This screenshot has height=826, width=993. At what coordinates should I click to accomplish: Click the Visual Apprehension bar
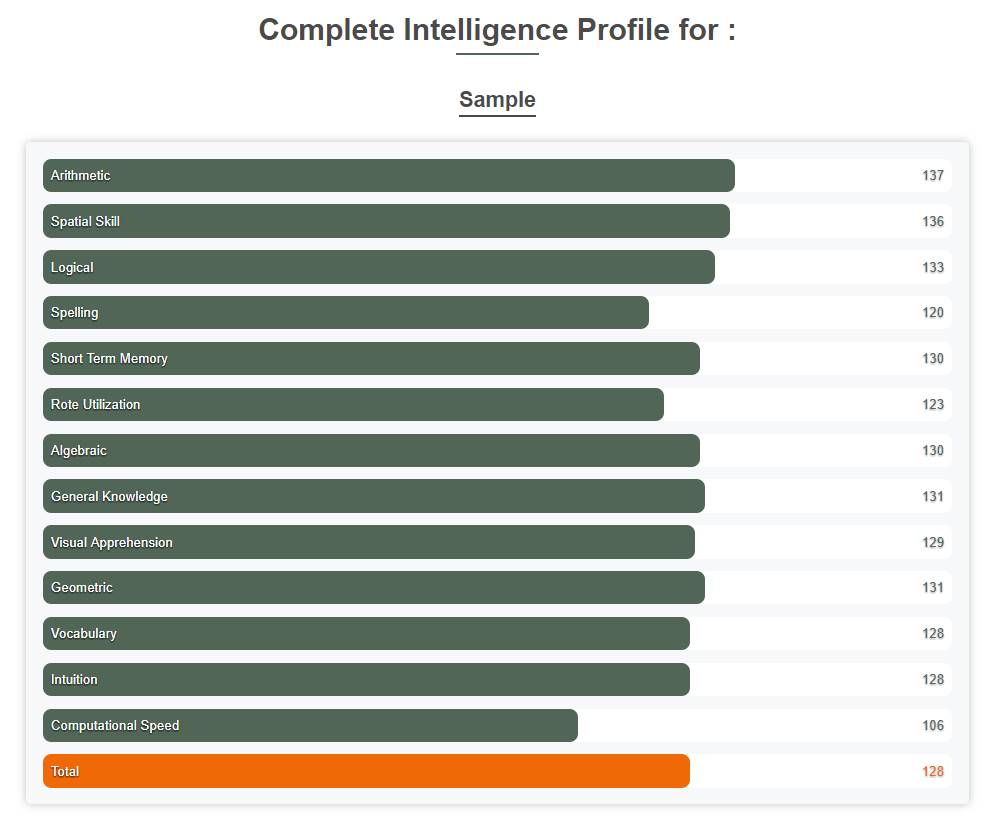pos(369,542)
